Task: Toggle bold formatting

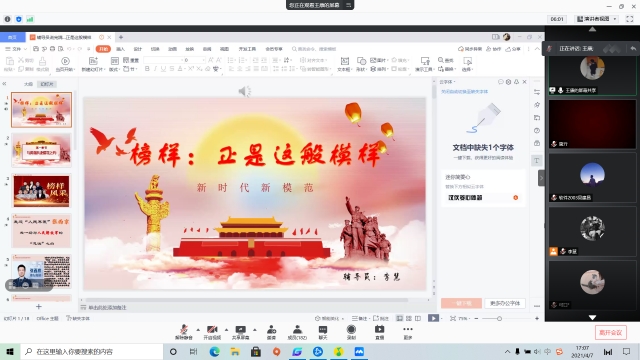Action: [x=147, y=69]
